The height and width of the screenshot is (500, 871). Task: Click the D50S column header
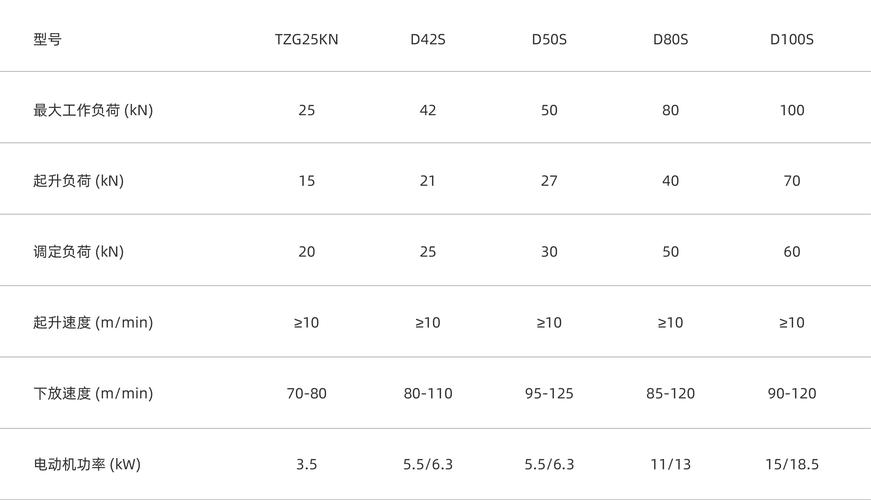(549, 40)
